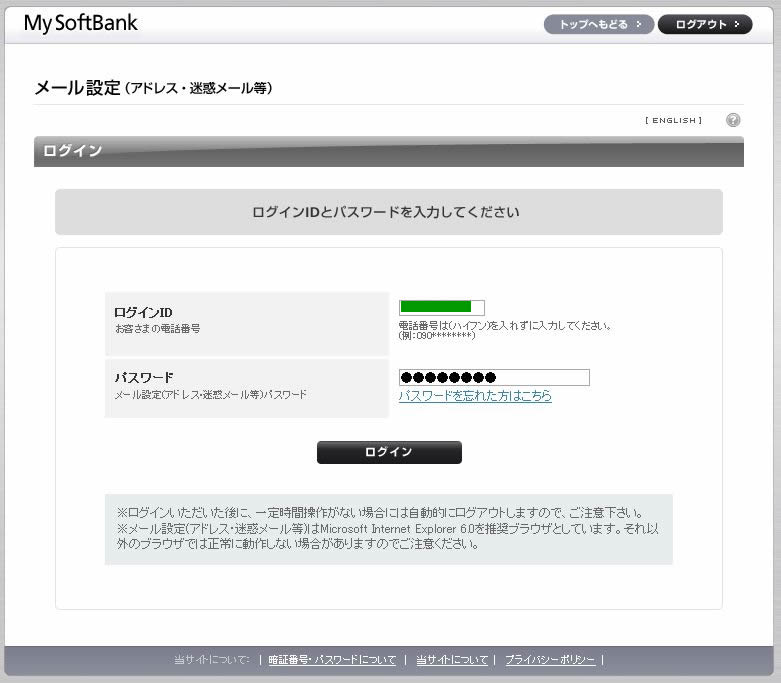Select the メール設定 page title text

click(x=153, y=88)
